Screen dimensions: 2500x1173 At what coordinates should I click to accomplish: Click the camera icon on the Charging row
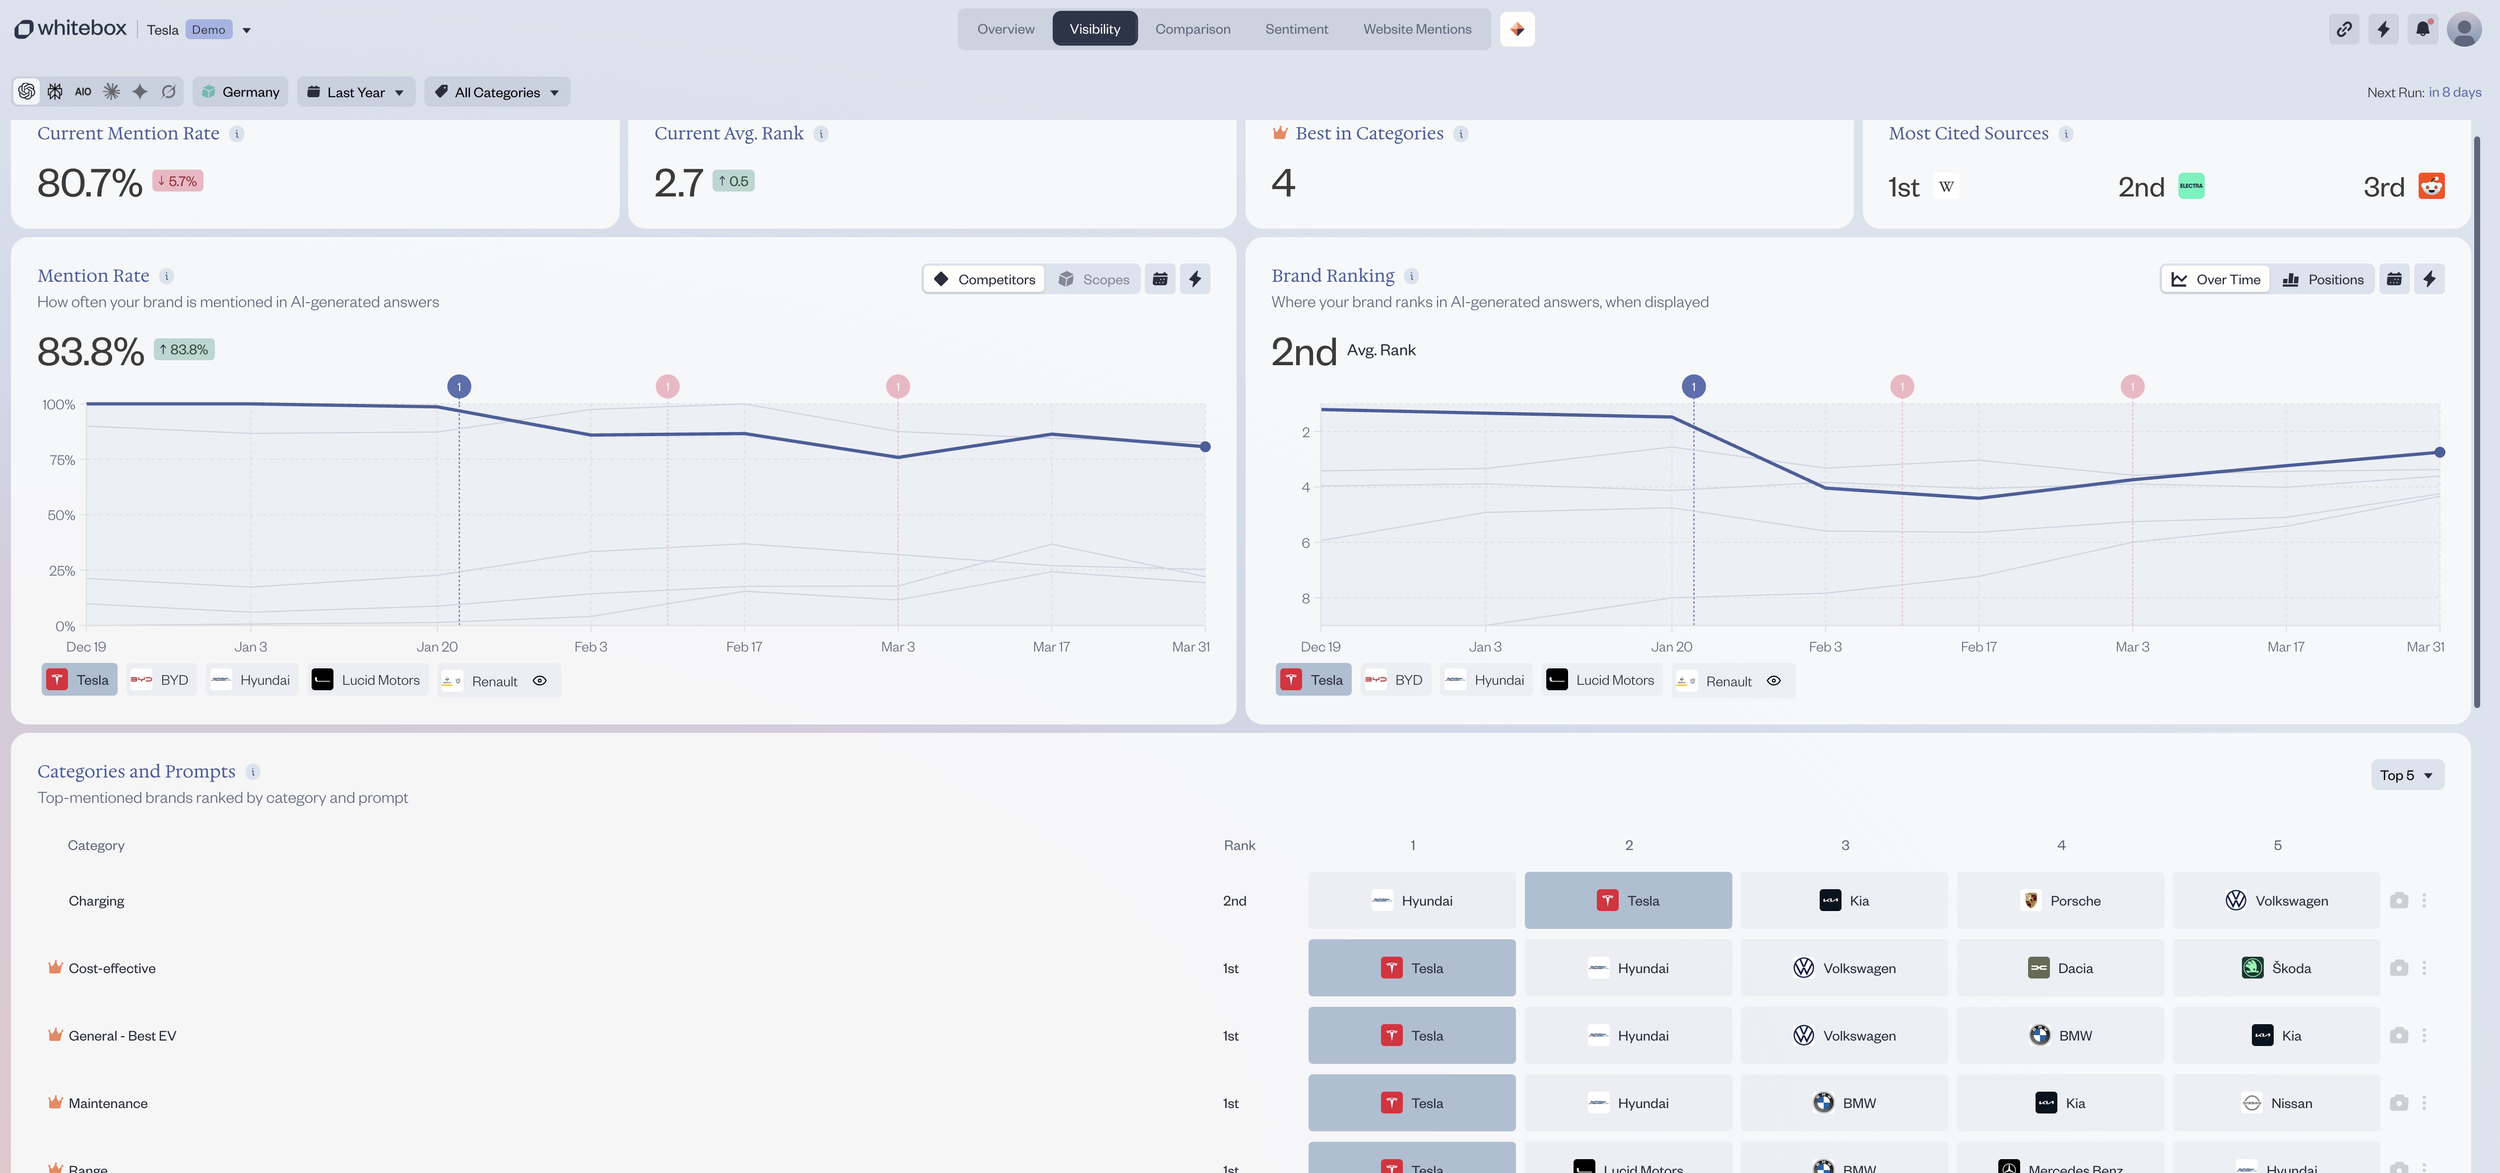pos(2398,900)
